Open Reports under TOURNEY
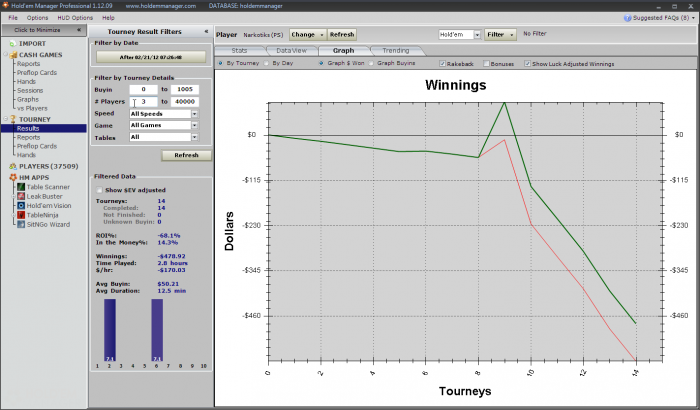 pyautogui.click(x=28, y=137)
